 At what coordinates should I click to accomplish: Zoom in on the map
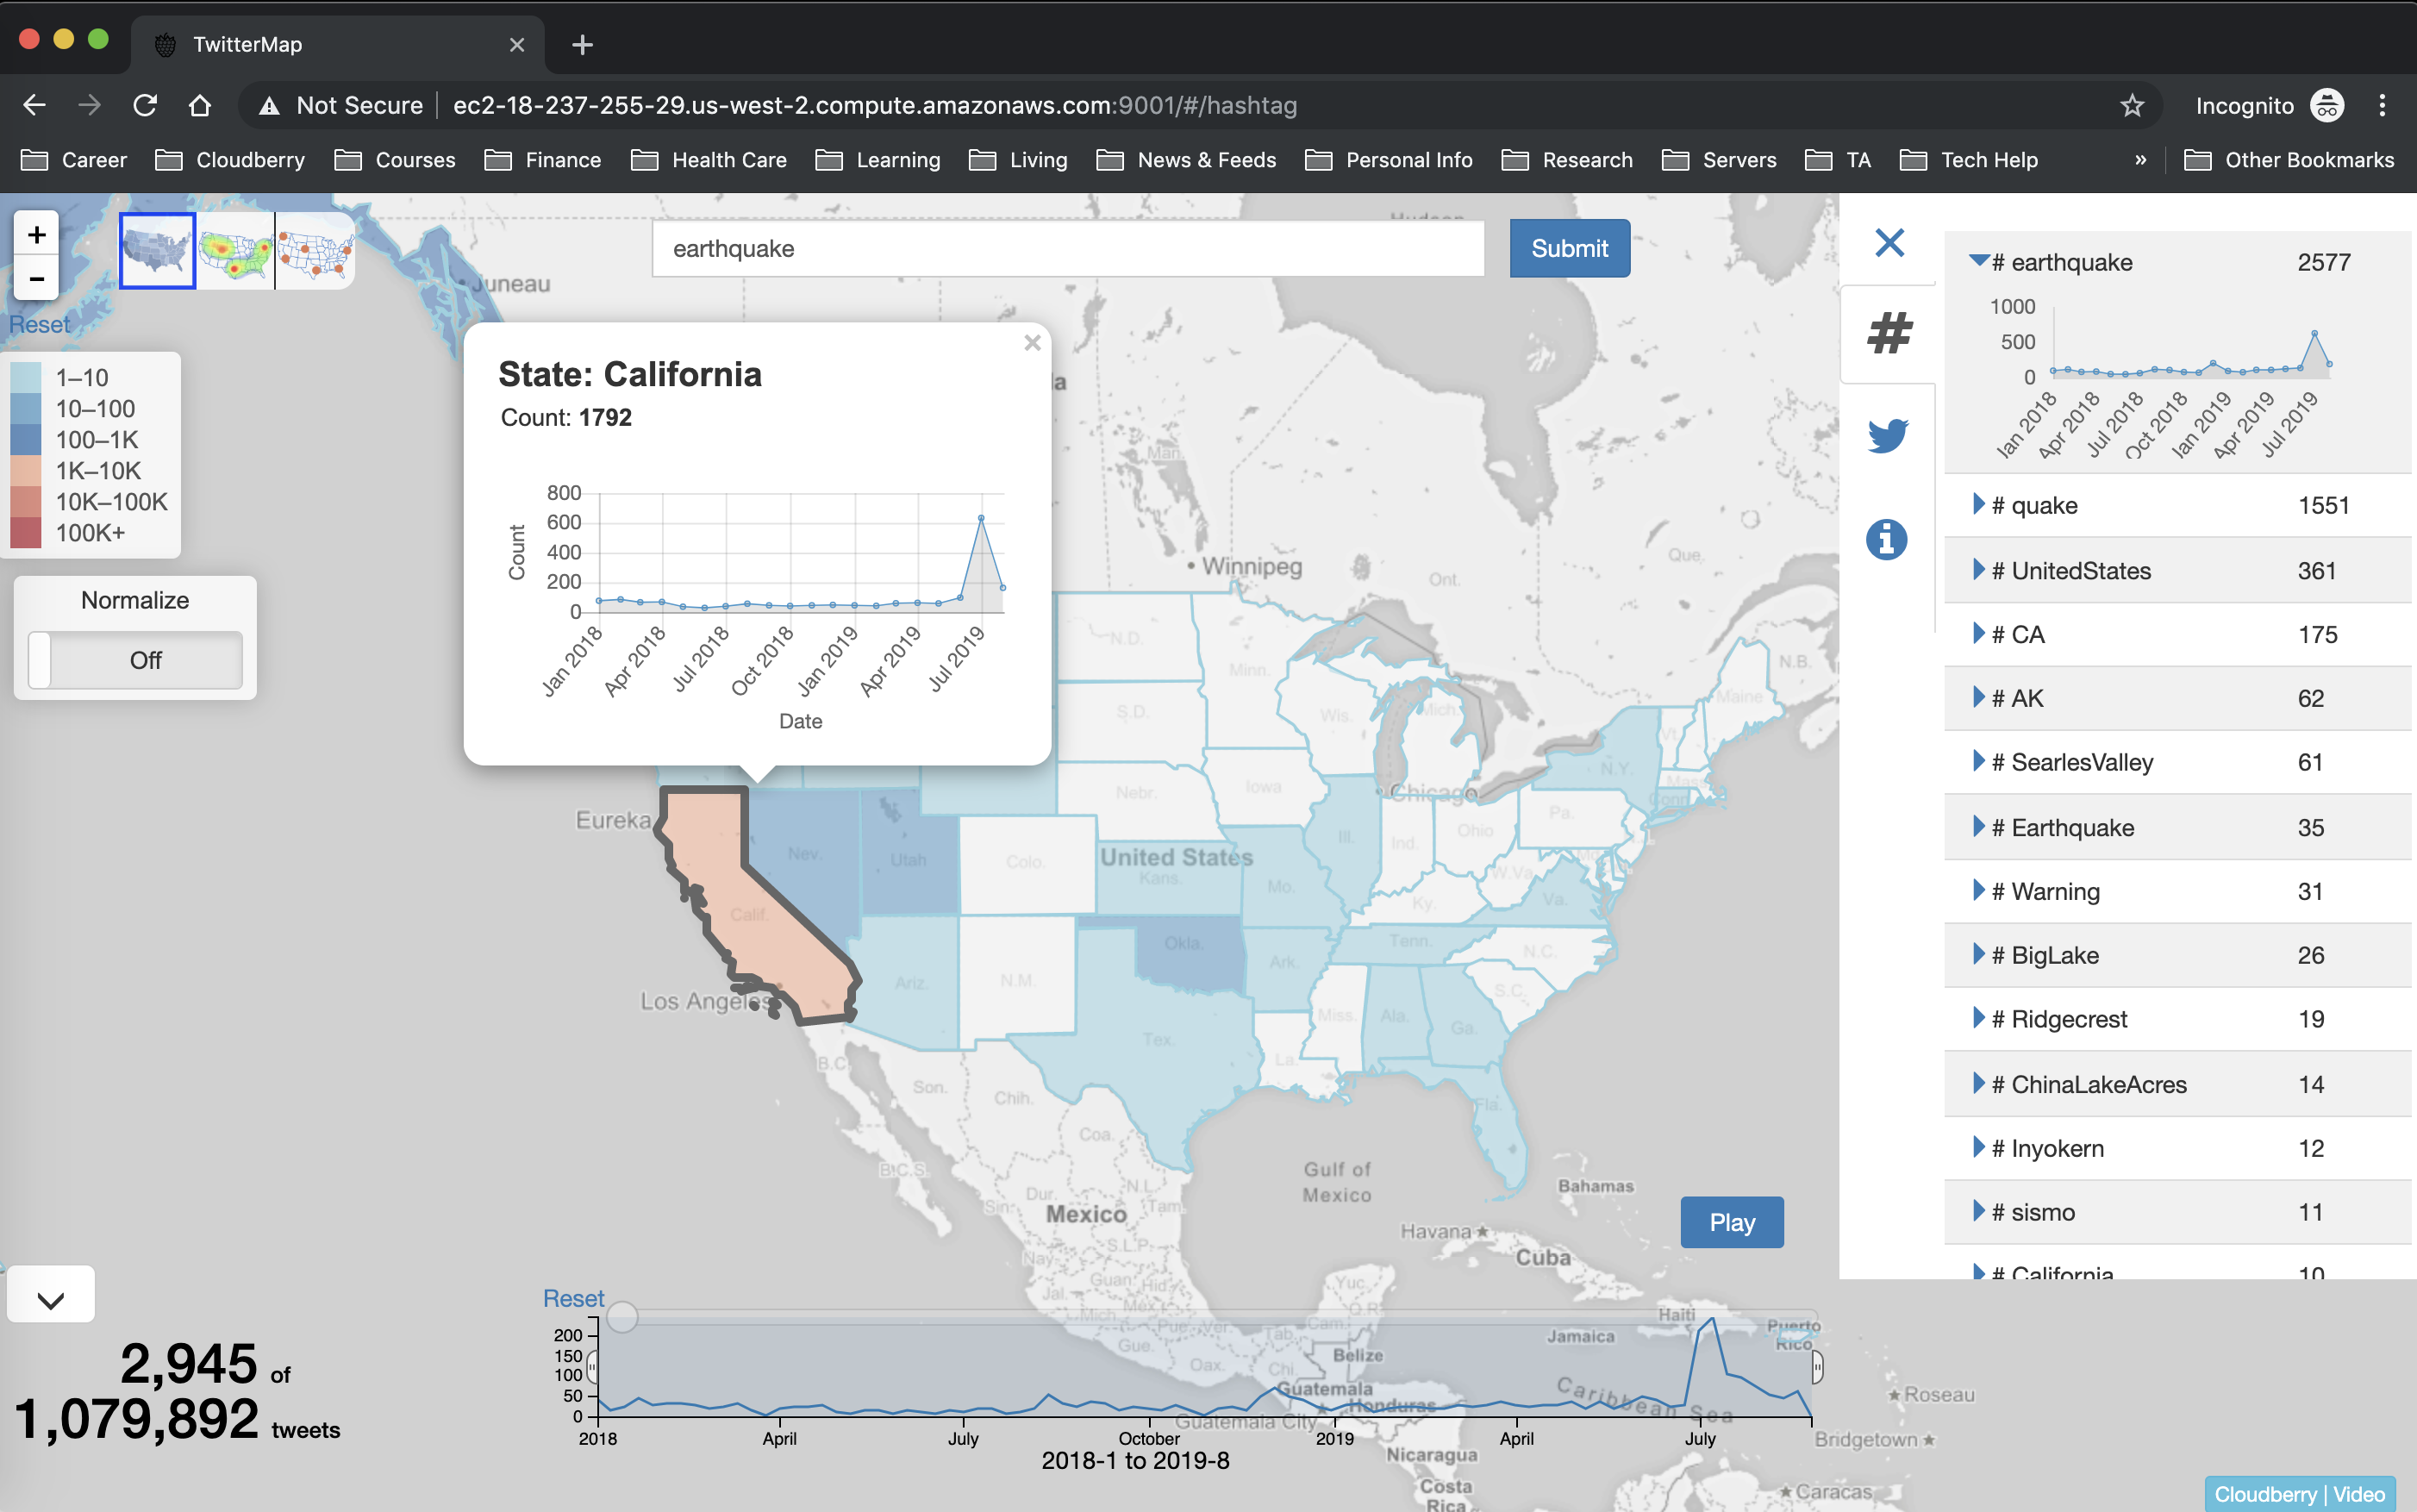coord(36,234)
